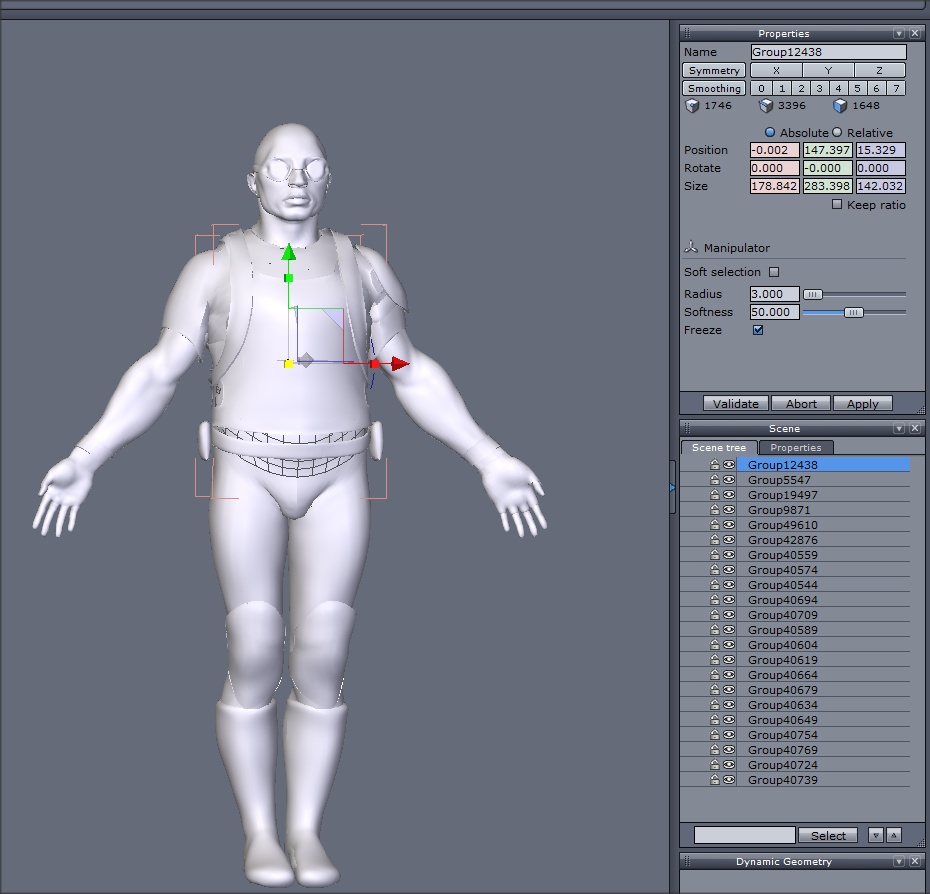930x894 pixels.
Task: Enable the Soft selection checkbox
Action: [774, 272]
